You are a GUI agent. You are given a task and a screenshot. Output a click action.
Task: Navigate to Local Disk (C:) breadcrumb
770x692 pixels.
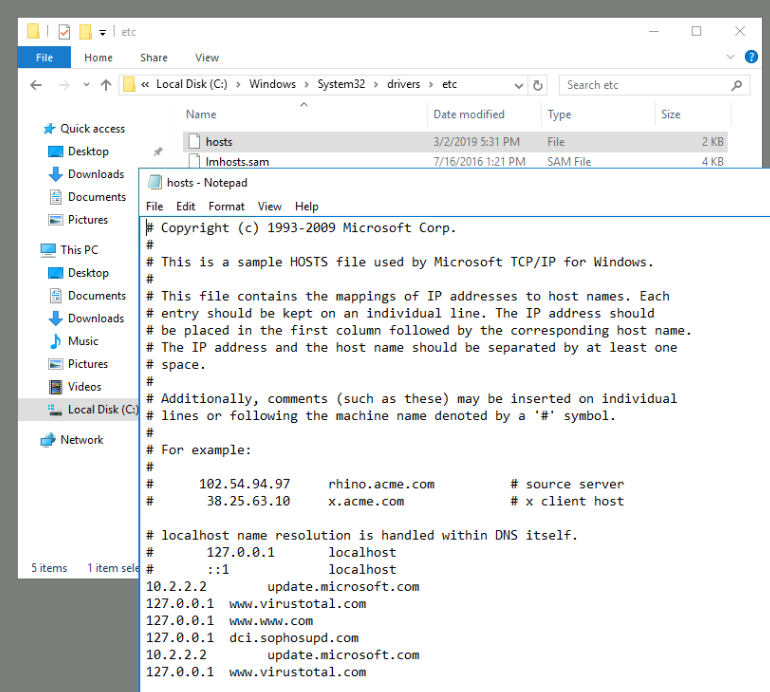pyautogui.click(x=192, y=84)
